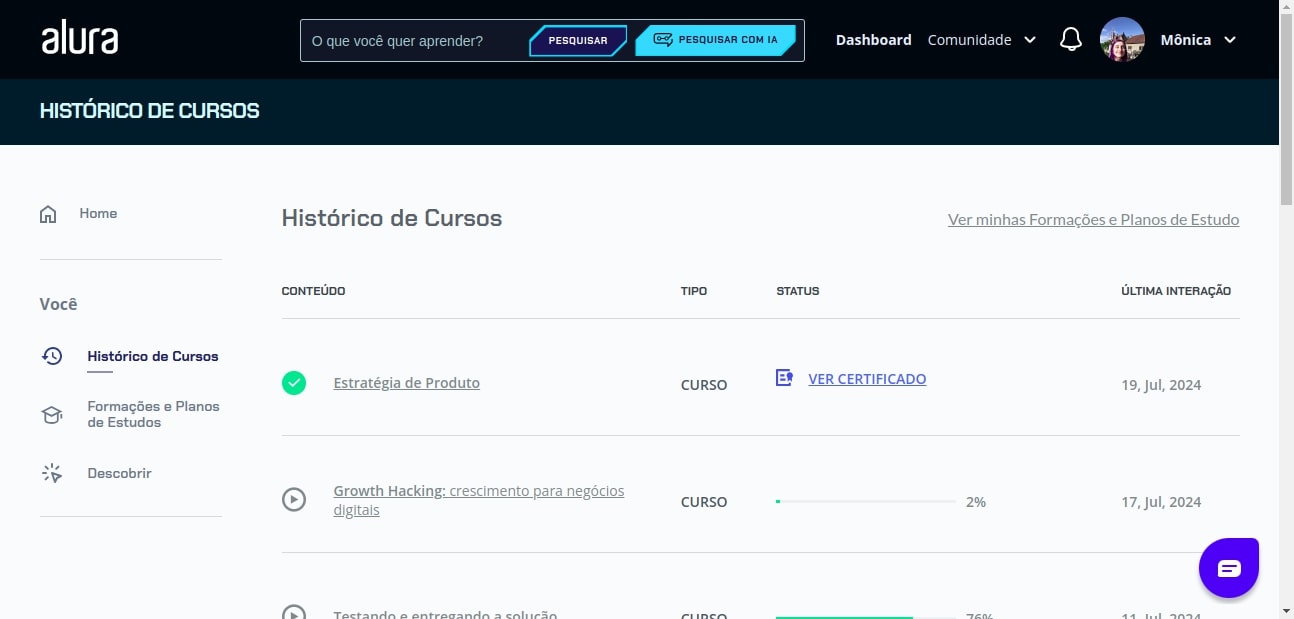
Task: Open Growth Hacking course link
Action: coord(479,501)
